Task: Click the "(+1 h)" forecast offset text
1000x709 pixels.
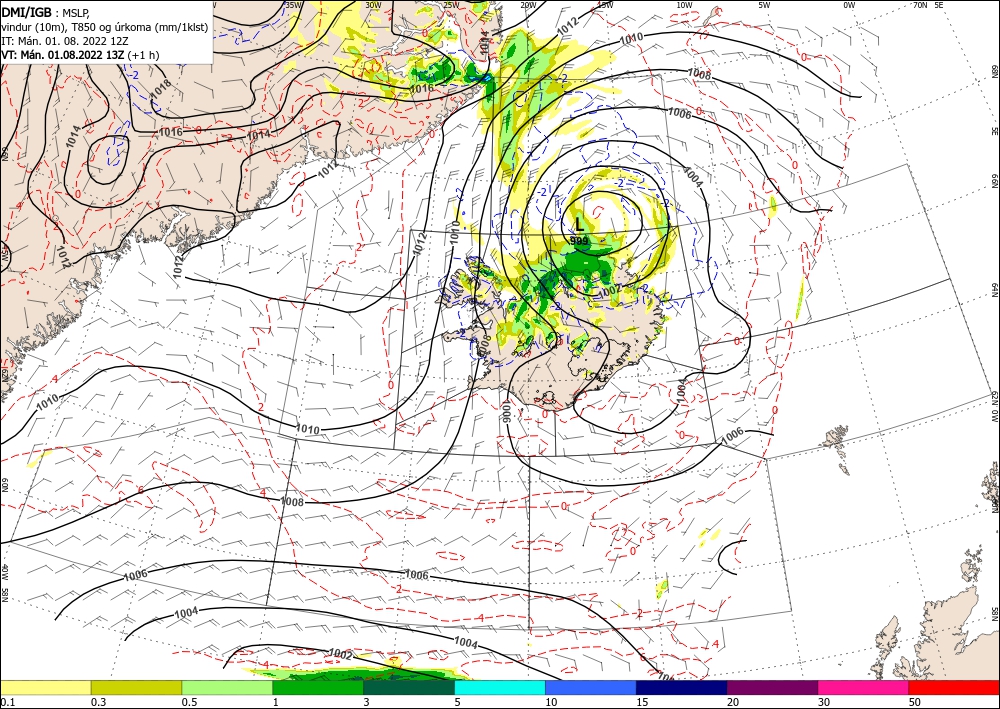Action: click(143, 55)
